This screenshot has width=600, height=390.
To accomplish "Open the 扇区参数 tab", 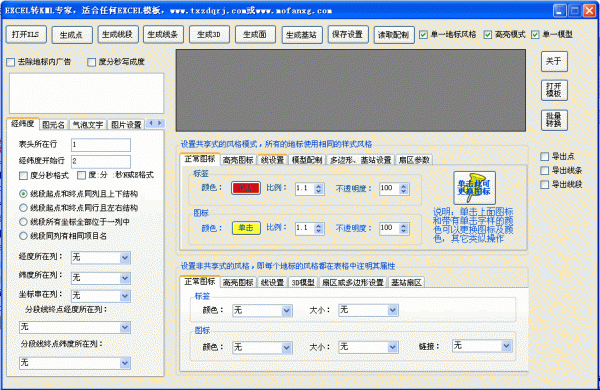I will (x=414, y=160).
